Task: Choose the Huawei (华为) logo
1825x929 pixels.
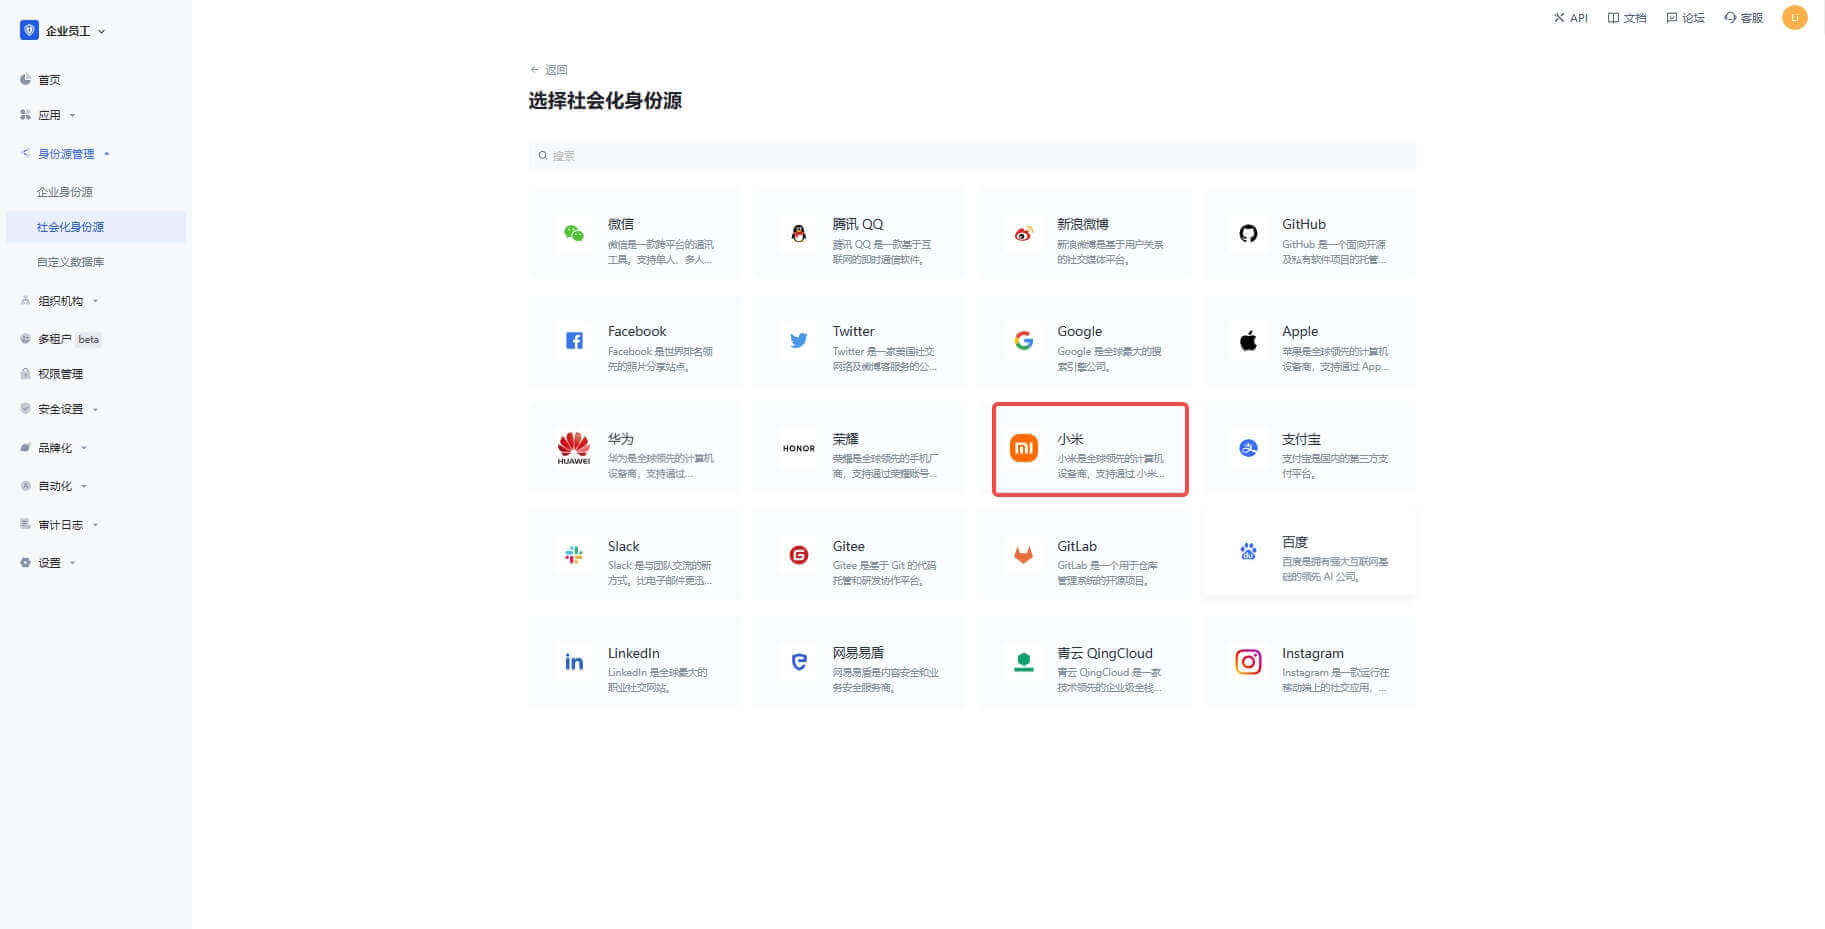Action: coord(573,448)
